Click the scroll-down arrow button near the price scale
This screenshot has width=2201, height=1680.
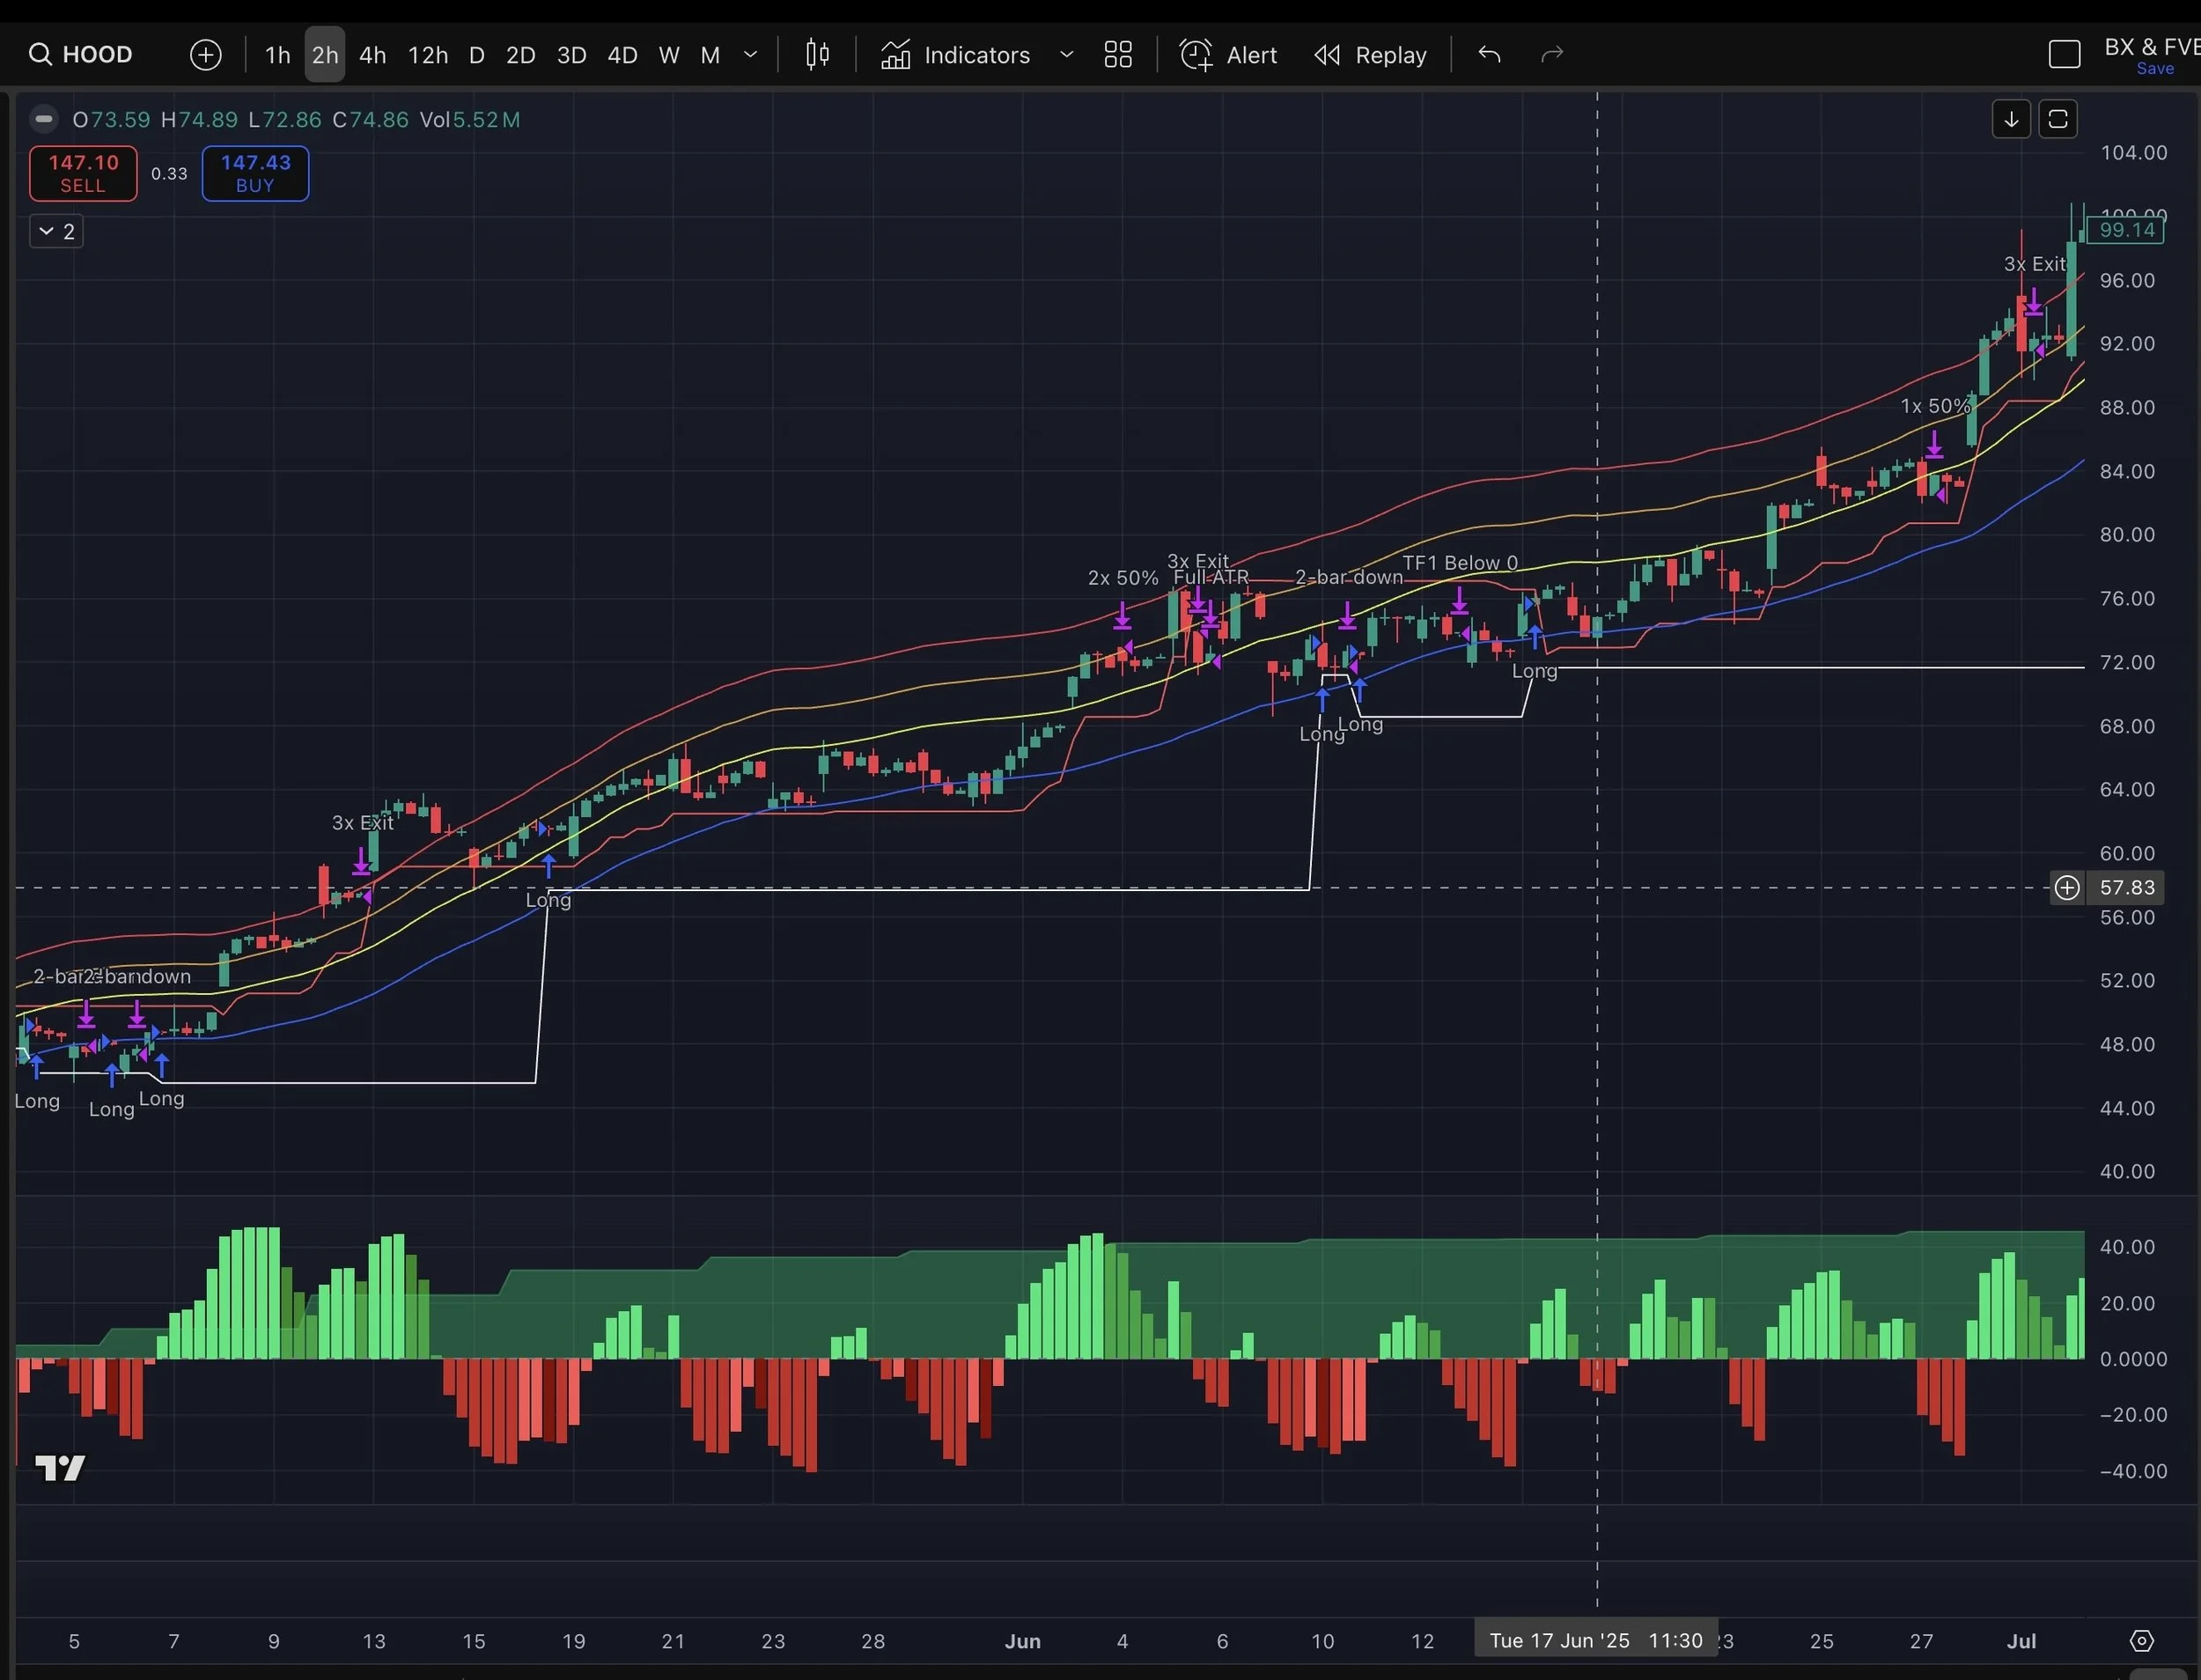pos(2011,119)
